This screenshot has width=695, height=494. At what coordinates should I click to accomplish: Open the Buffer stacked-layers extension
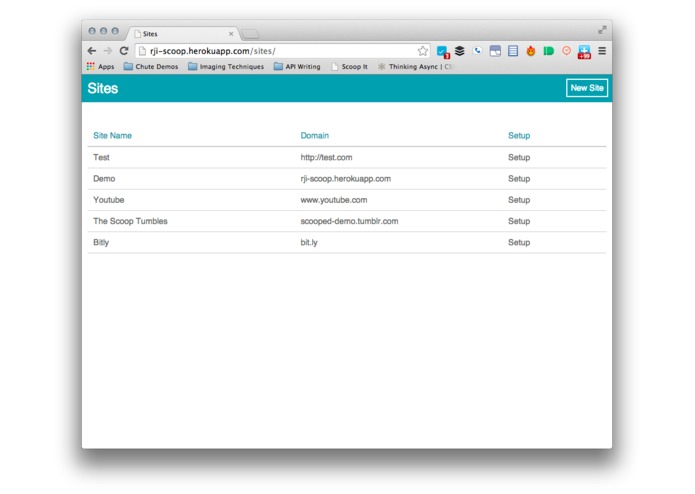point(460,51)
